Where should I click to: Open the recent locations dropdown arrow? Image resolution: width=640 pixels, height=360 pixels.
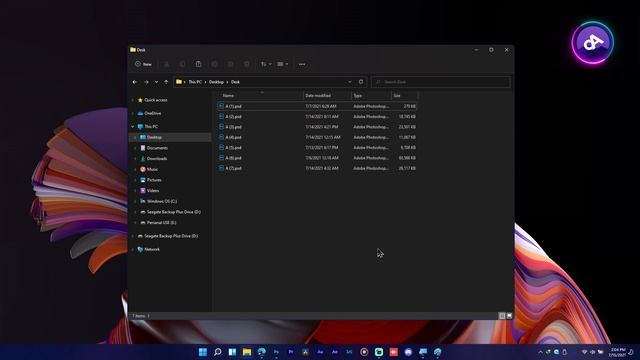156,82
